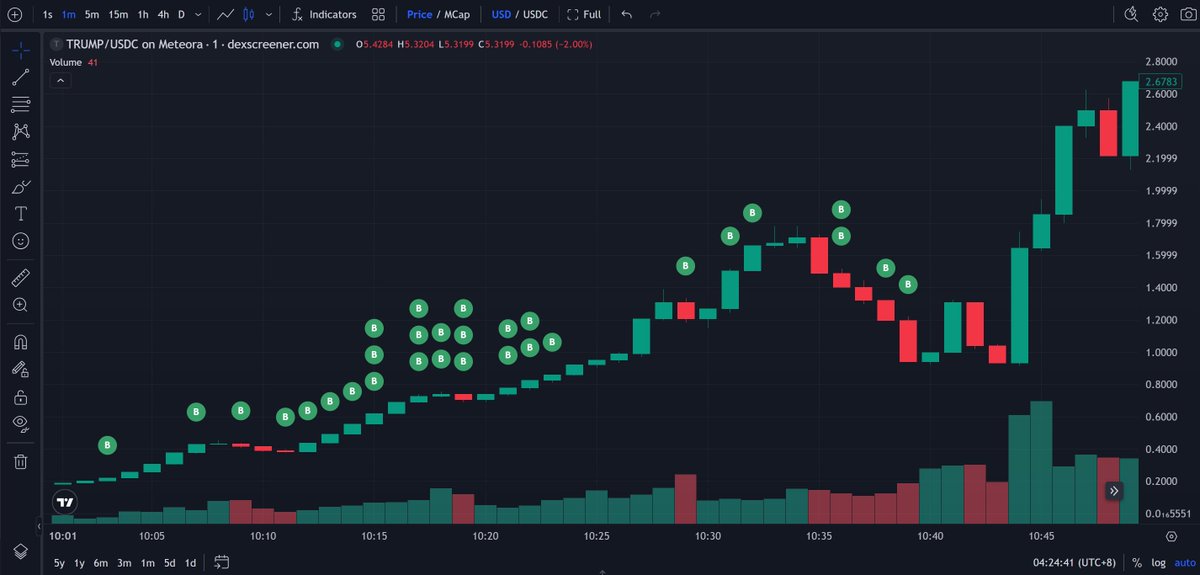Open the quick search icon
This screenshot has width=1200, height=575.
(1131, 15)
